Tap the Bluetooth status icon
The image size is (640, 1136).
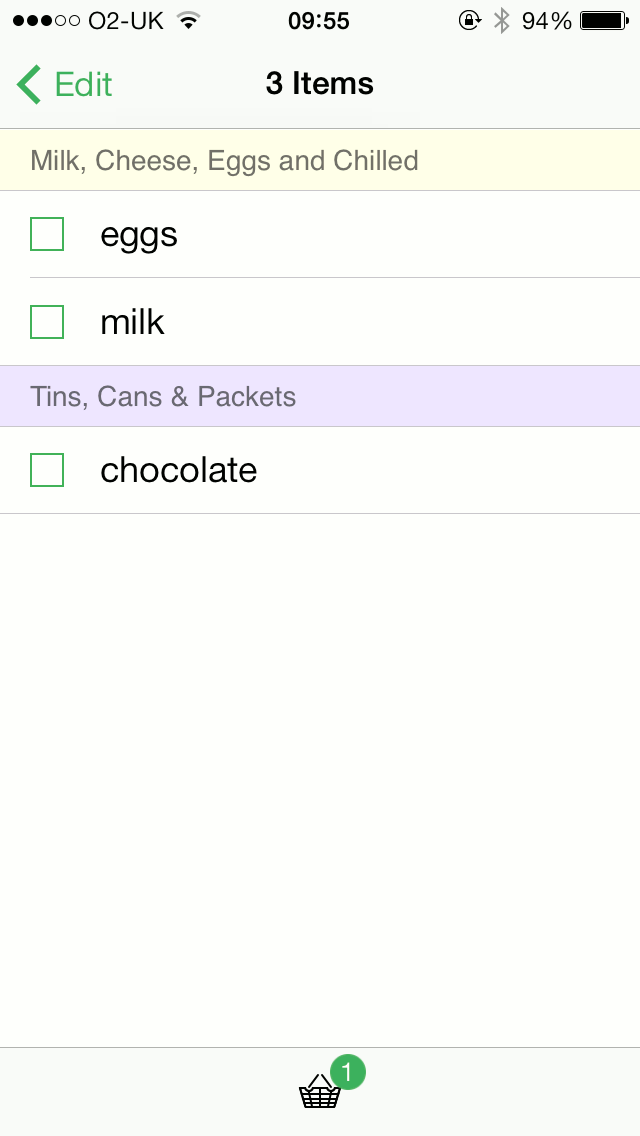pyautogui.click(x=502, y=20)
